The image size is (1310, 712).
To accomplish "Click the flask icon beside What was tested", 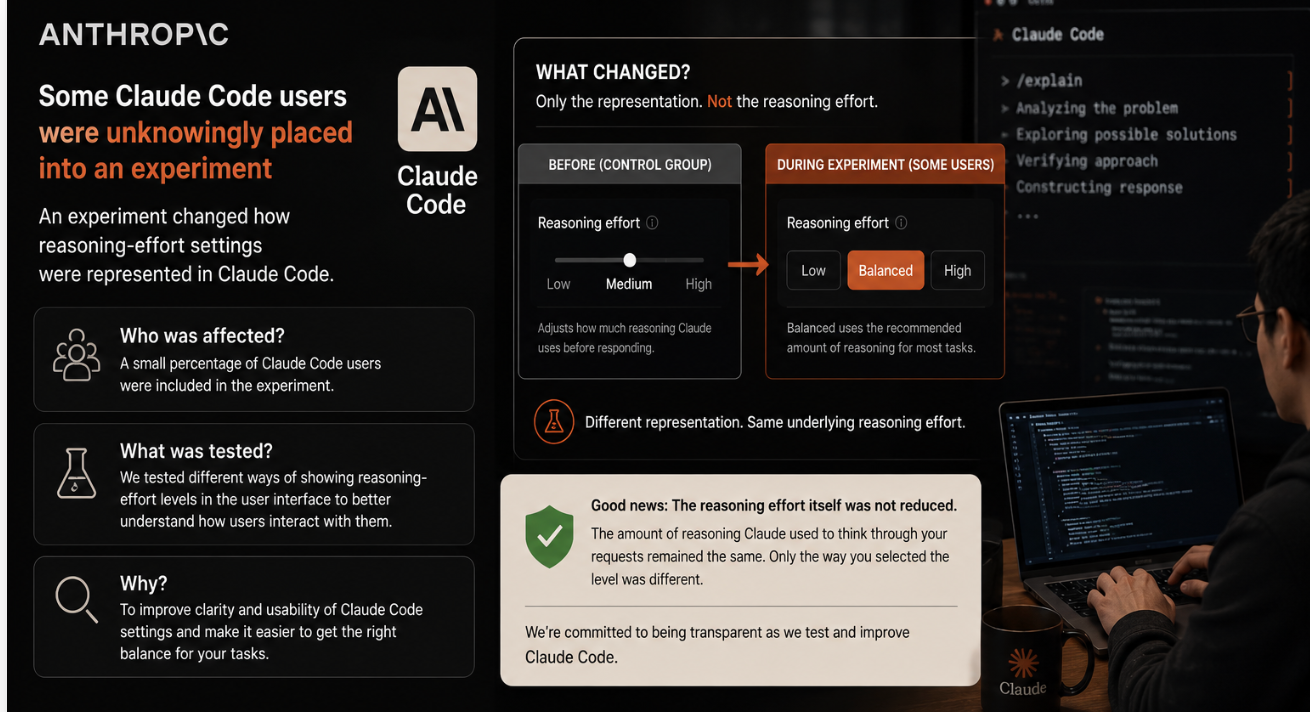I will (x=76, y=474).
